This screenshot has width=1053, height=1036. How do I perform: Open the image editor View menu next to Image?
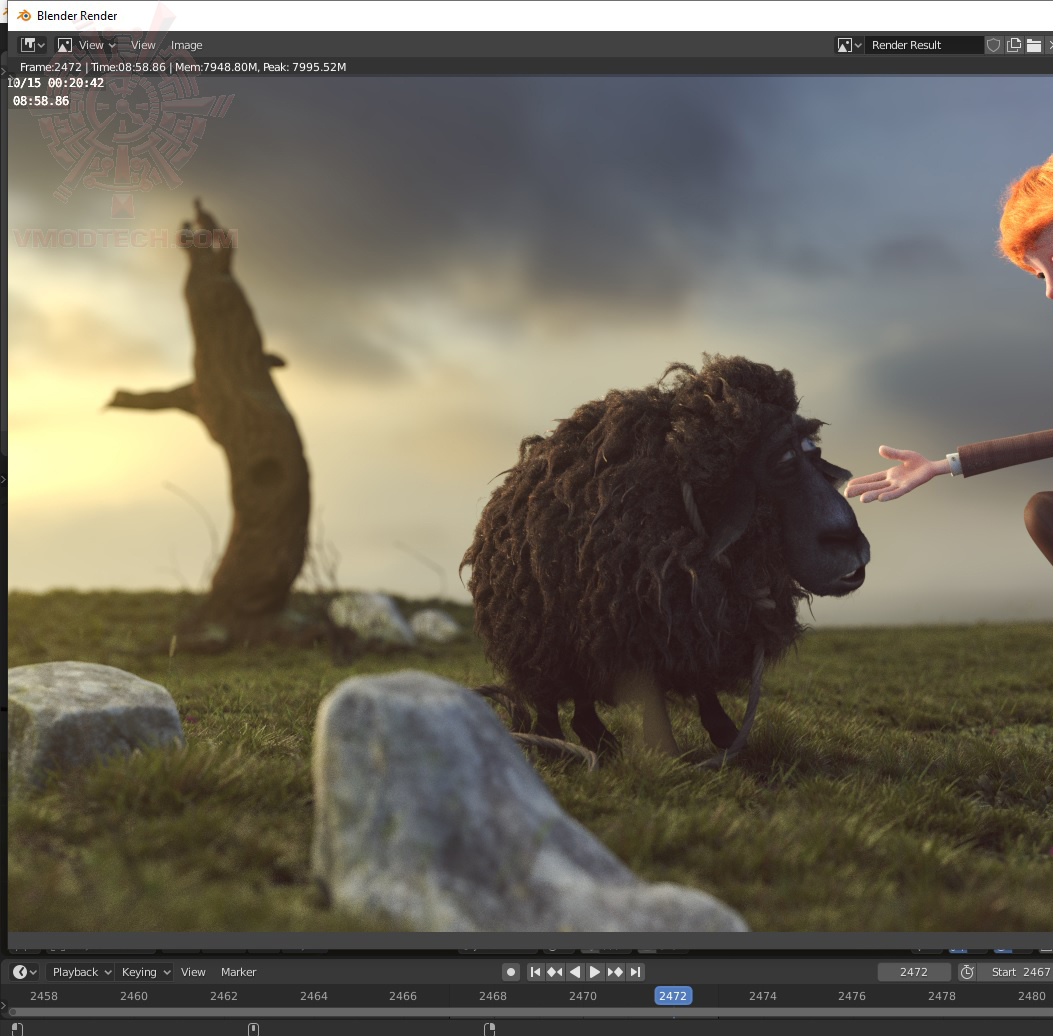pos(143,45)
